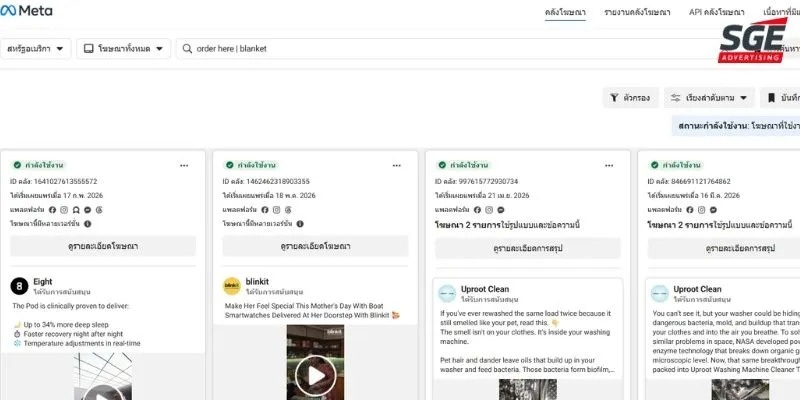Click the filter funnel button
800x400 pixels.
coord(631,97)
